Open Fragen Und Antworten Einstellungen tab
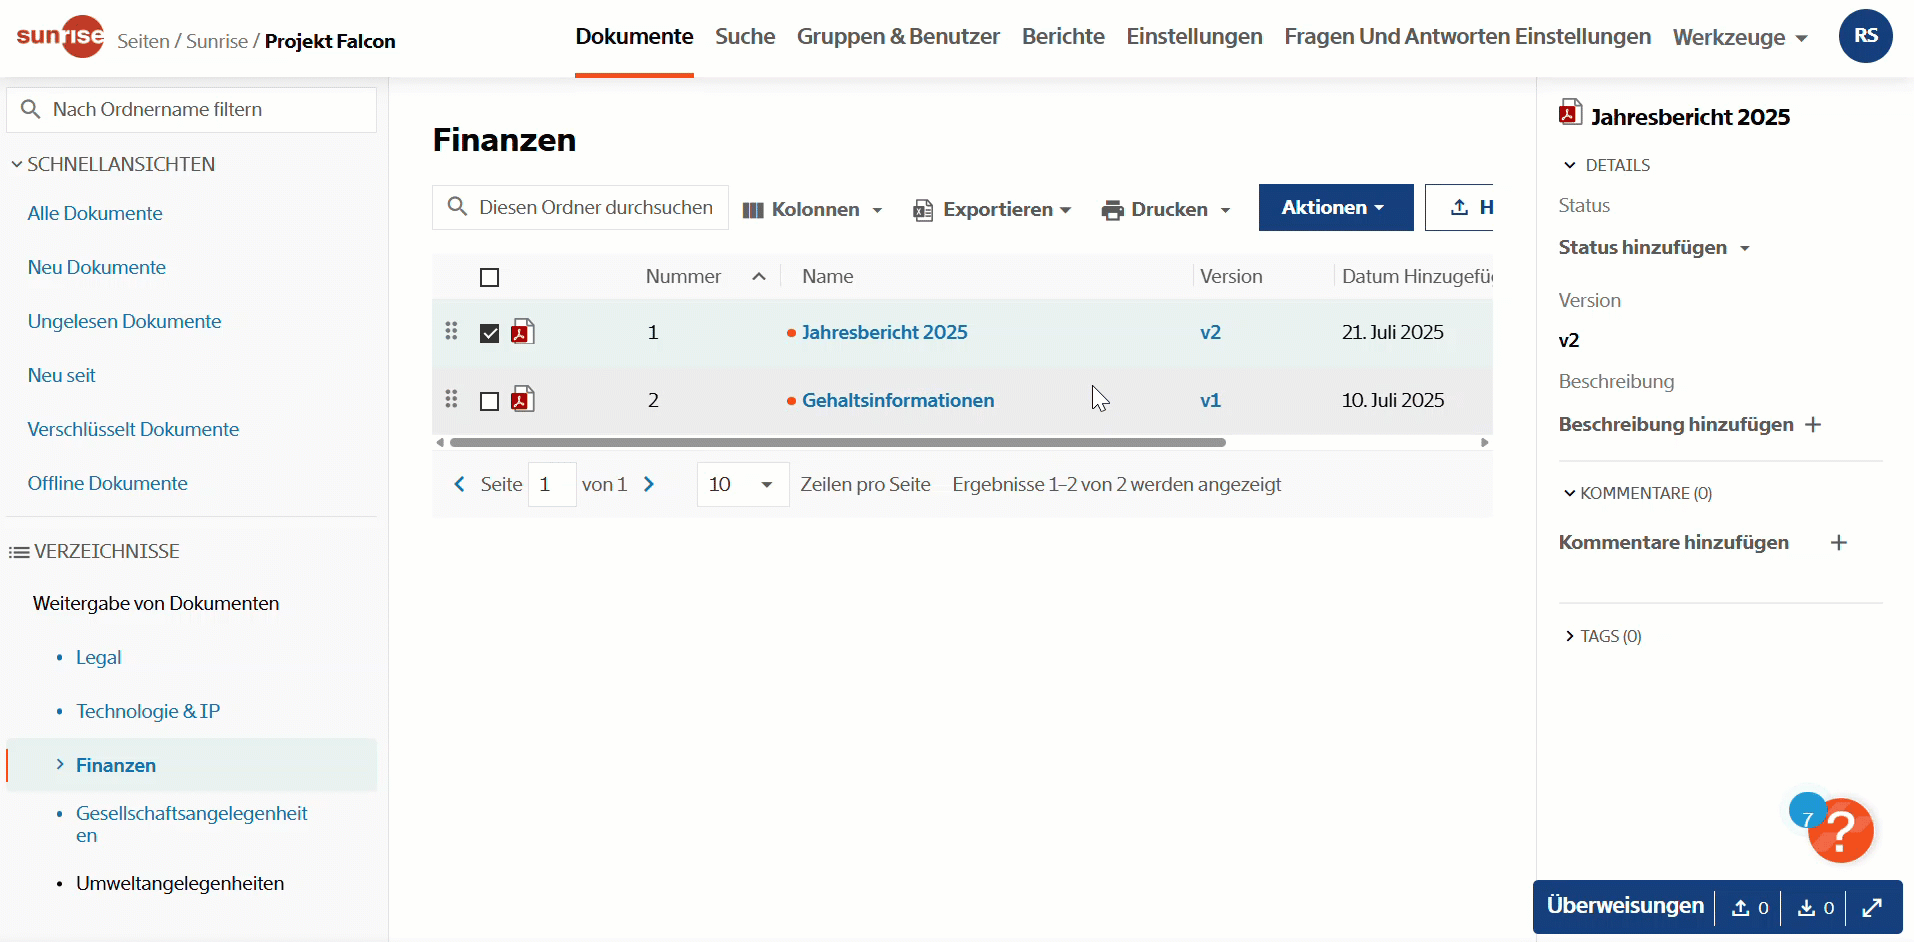The width and height of the screenshot is (1914, 942). point(1467,37)
